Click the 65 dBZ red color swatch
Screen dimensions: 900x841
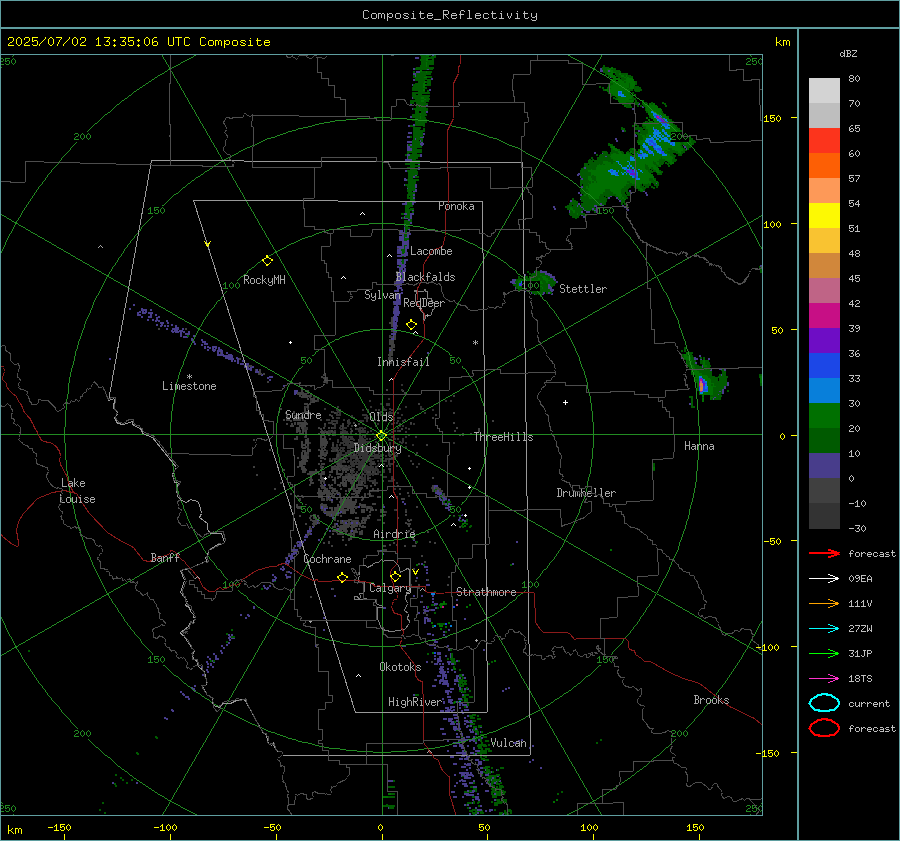tap(824, 140)
